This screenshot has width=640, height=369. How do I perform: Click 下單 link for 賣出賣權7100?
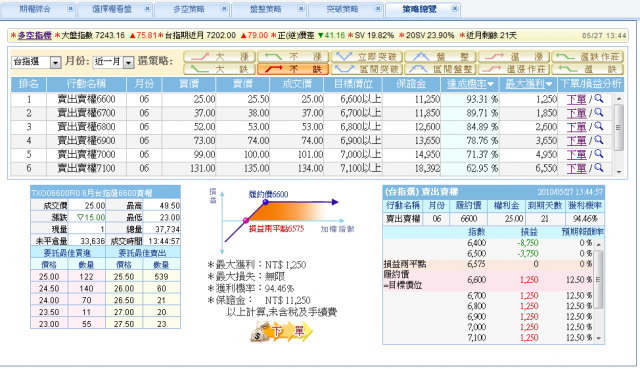(x=576, y=169)
